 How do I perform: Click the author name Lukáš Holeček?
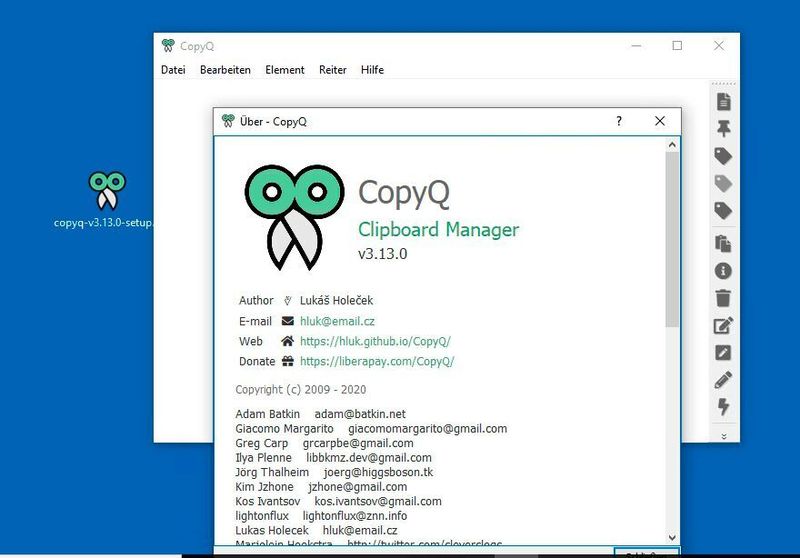(x=336, y=300)
